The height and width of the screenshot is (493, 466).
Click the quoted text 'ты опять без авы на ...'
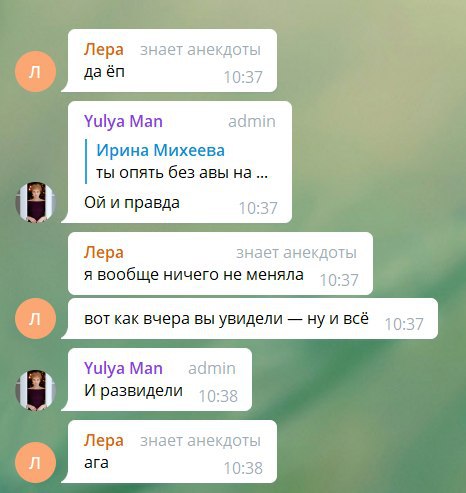(182, 173)
